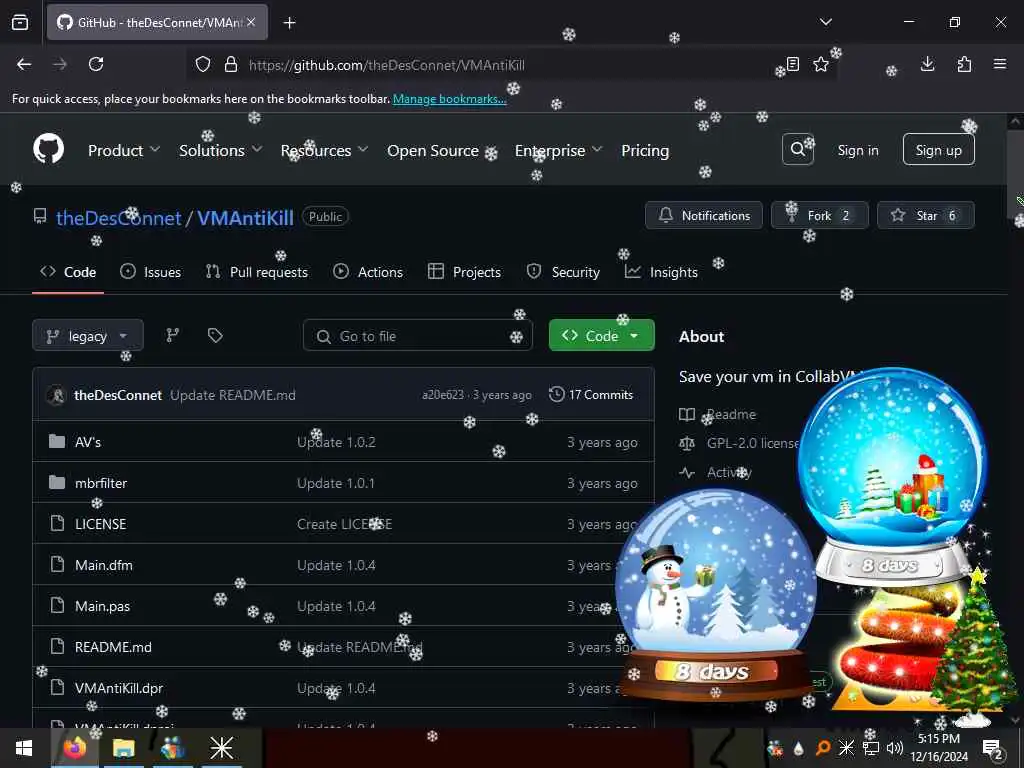Open the notification center tray icon
Screen dimensions: 1024x768
(x=993, y=748)
